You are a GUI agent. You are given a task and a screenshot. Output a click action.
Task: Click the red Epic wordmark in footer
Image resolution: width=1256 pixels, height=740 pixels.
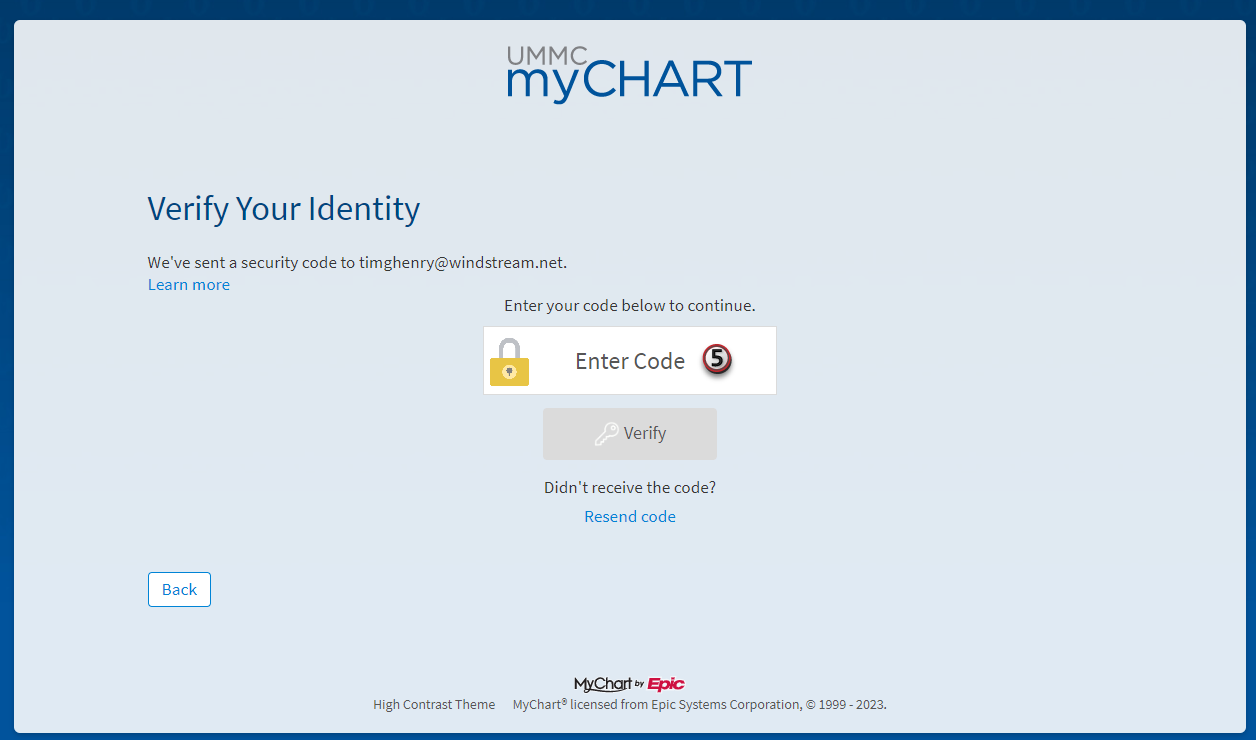[x=666, y=684]
